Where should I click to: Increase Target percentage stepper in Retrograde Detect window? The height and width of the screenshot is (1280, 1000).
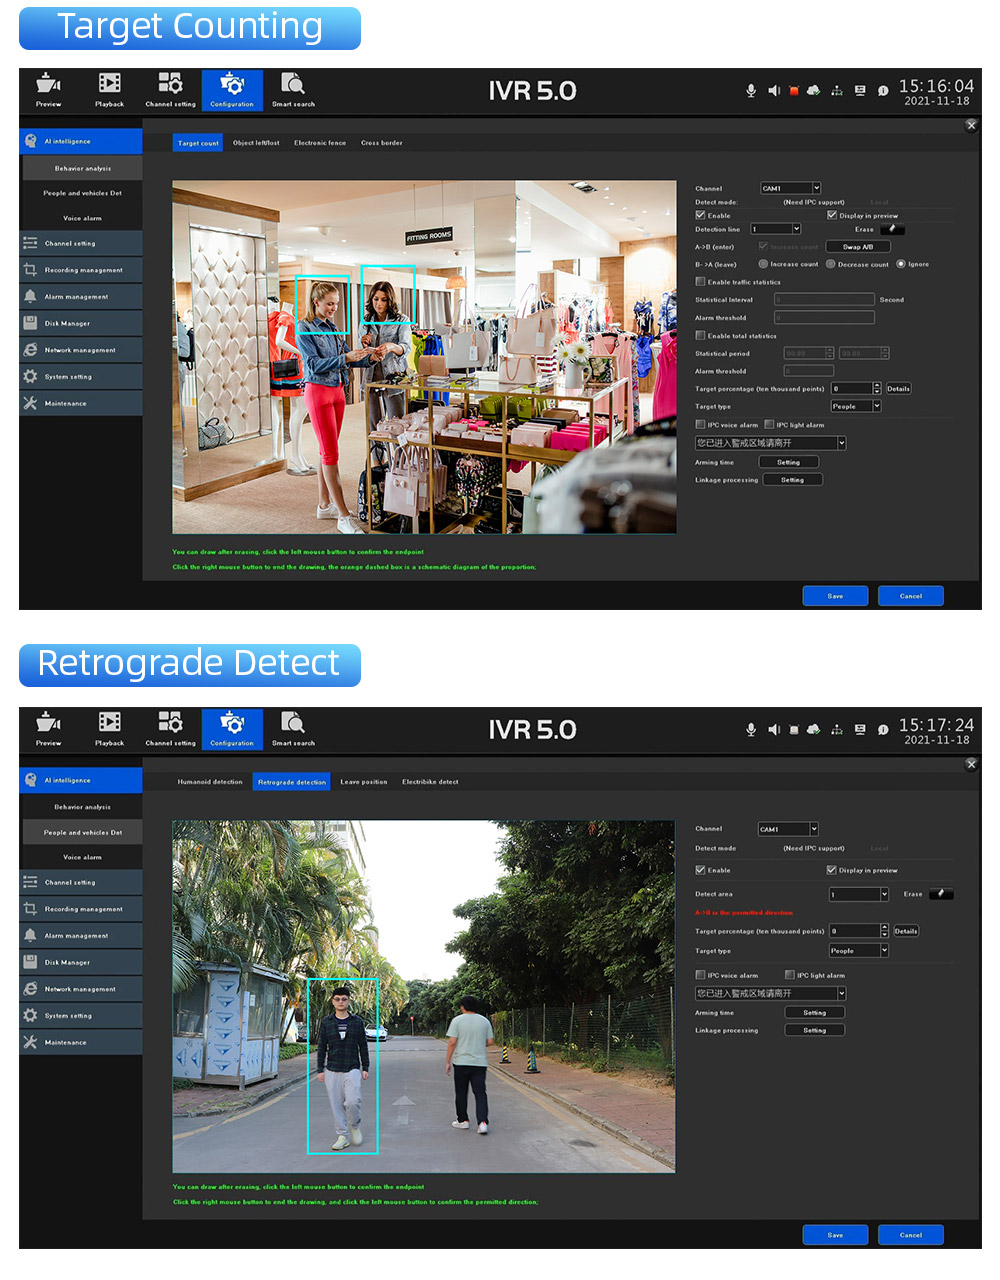point(885,928)
